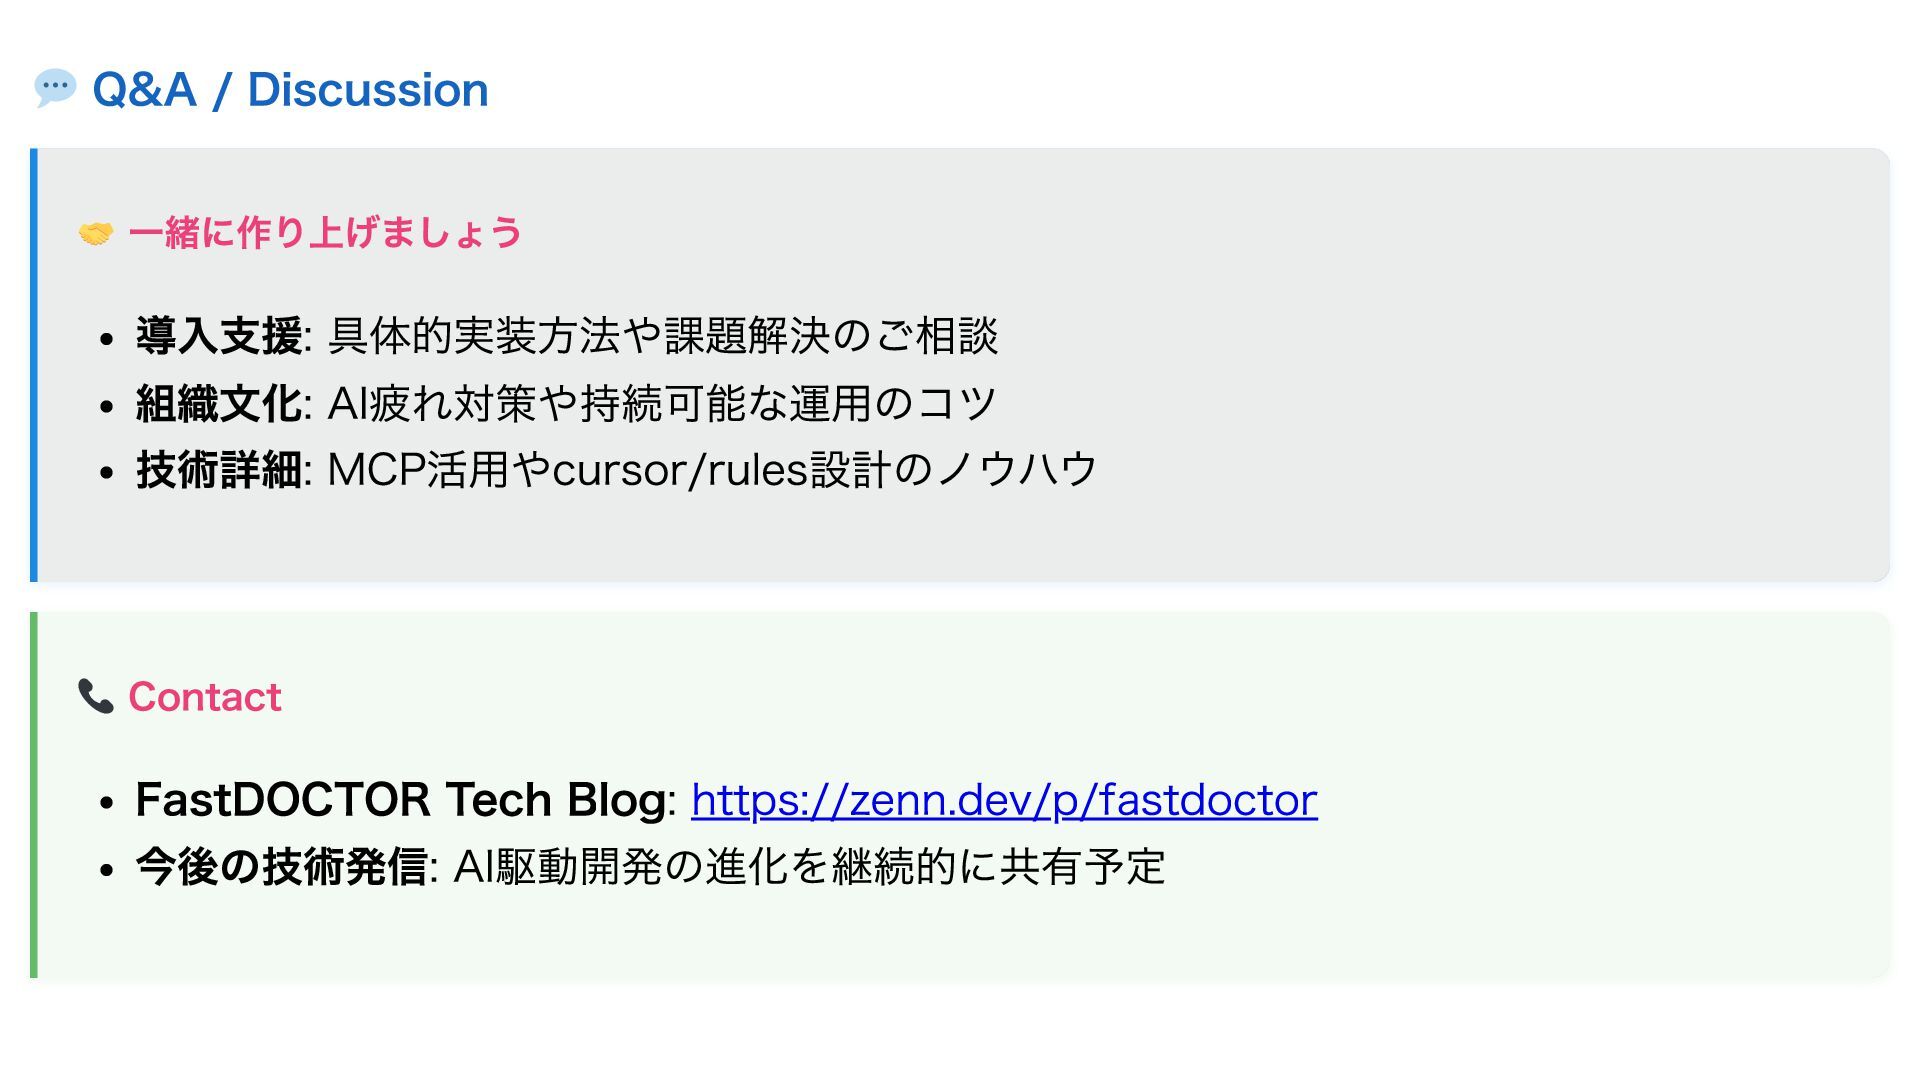Click the bullet before 導入支援
This screenshot has height=1080, width=1920.
click(x=107, y=340)
